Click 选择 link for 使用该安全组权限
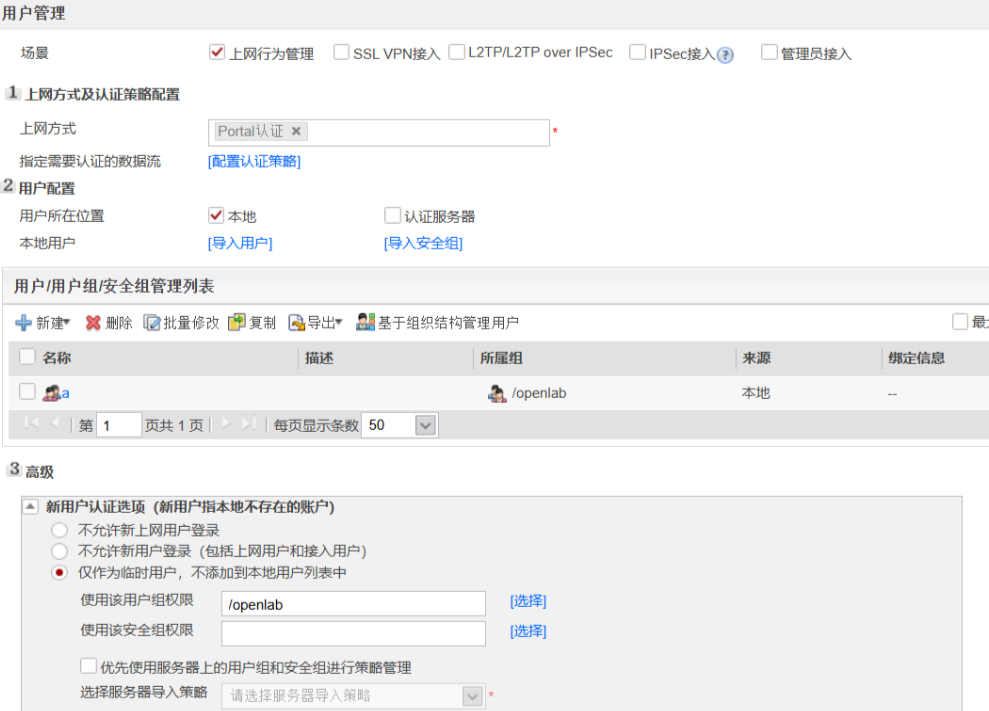 click(528, 632)
